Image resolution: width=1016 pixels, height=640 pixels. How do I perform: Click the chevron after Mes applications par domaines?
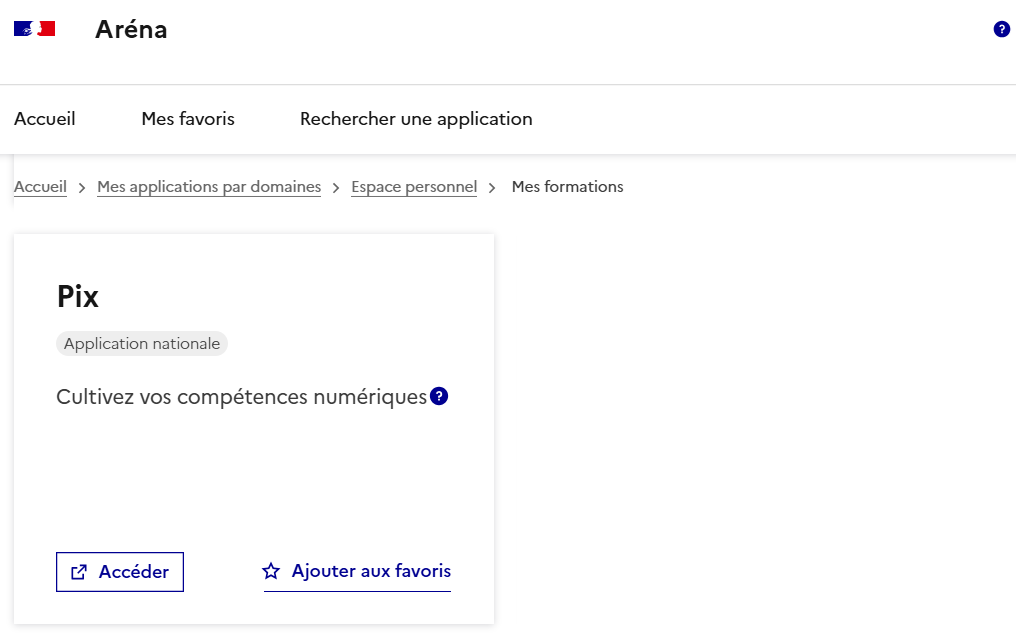pyautogui.click(x=336, y=188)
